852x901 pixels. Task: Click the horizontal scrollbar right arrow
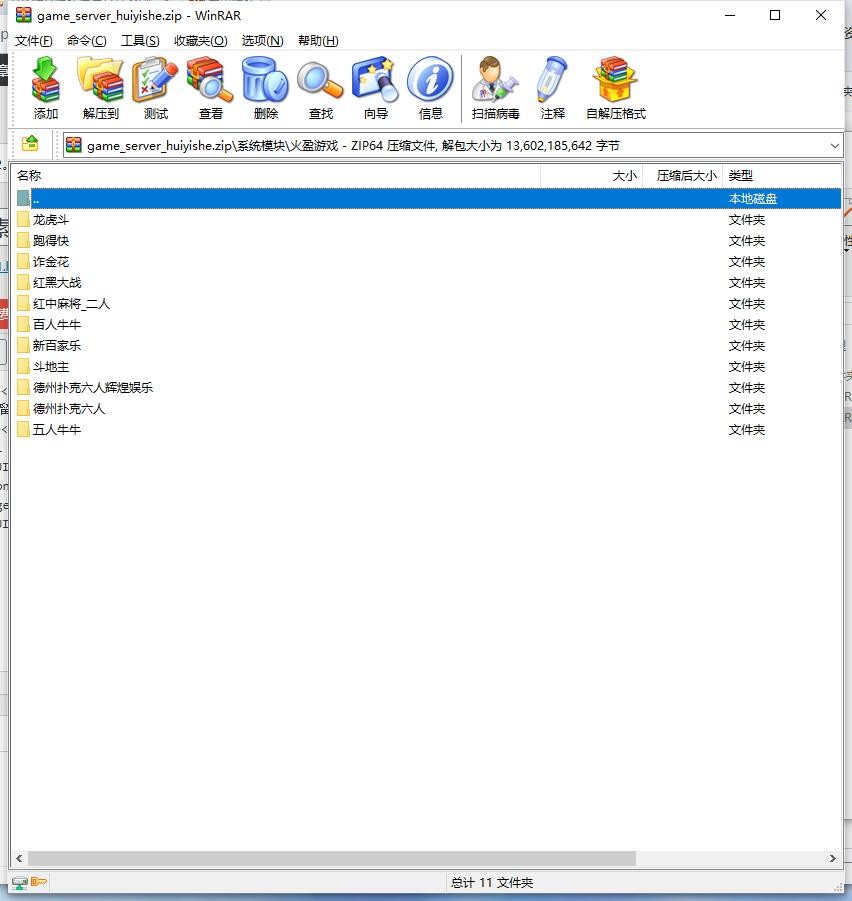tap(833, 858)
